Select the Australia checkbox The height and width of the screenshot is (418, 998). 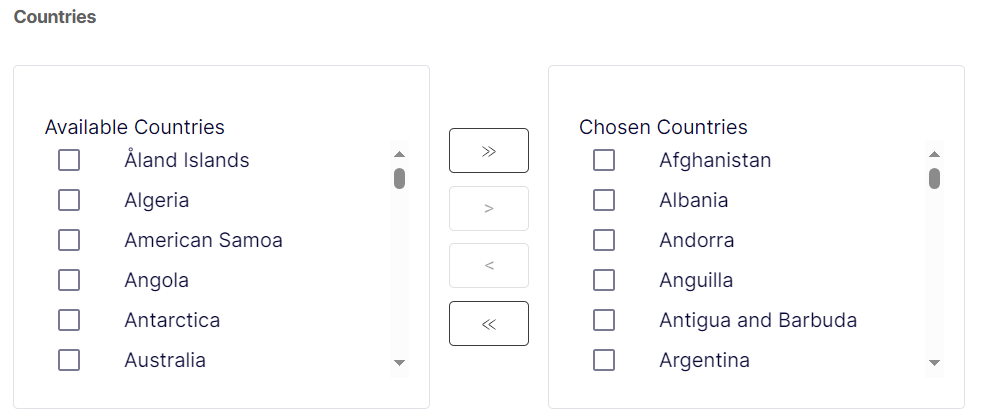point(69,360)
